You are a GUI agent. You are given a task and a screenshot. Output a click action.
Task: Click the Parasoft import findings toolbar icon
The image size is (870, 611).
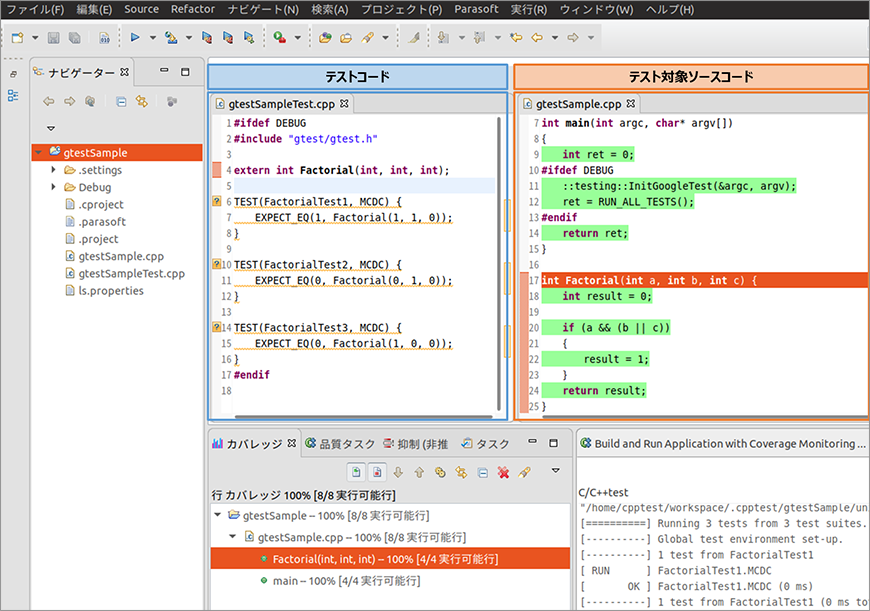(x=171, y=38)
